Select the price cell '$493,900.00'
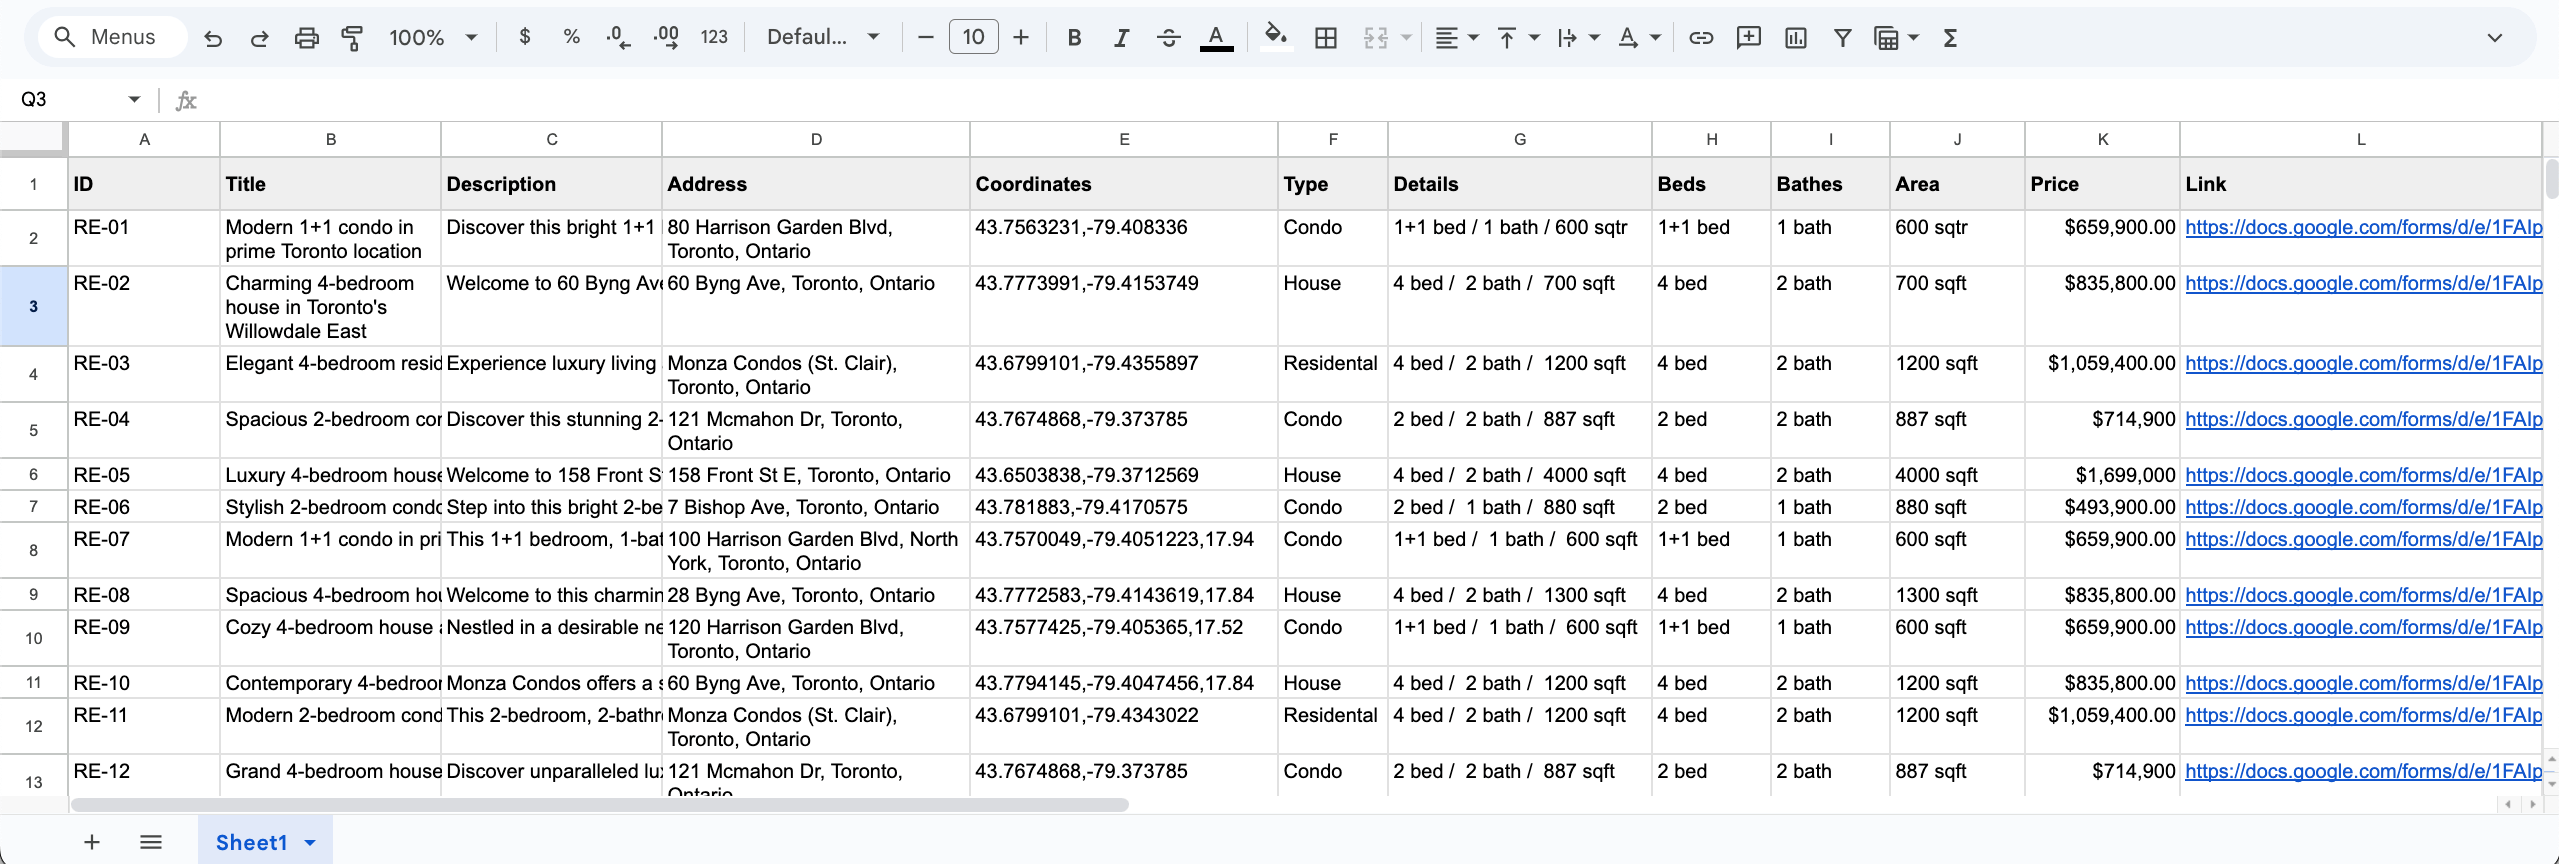This screenshot has height=864, width=2559. 2102,507
